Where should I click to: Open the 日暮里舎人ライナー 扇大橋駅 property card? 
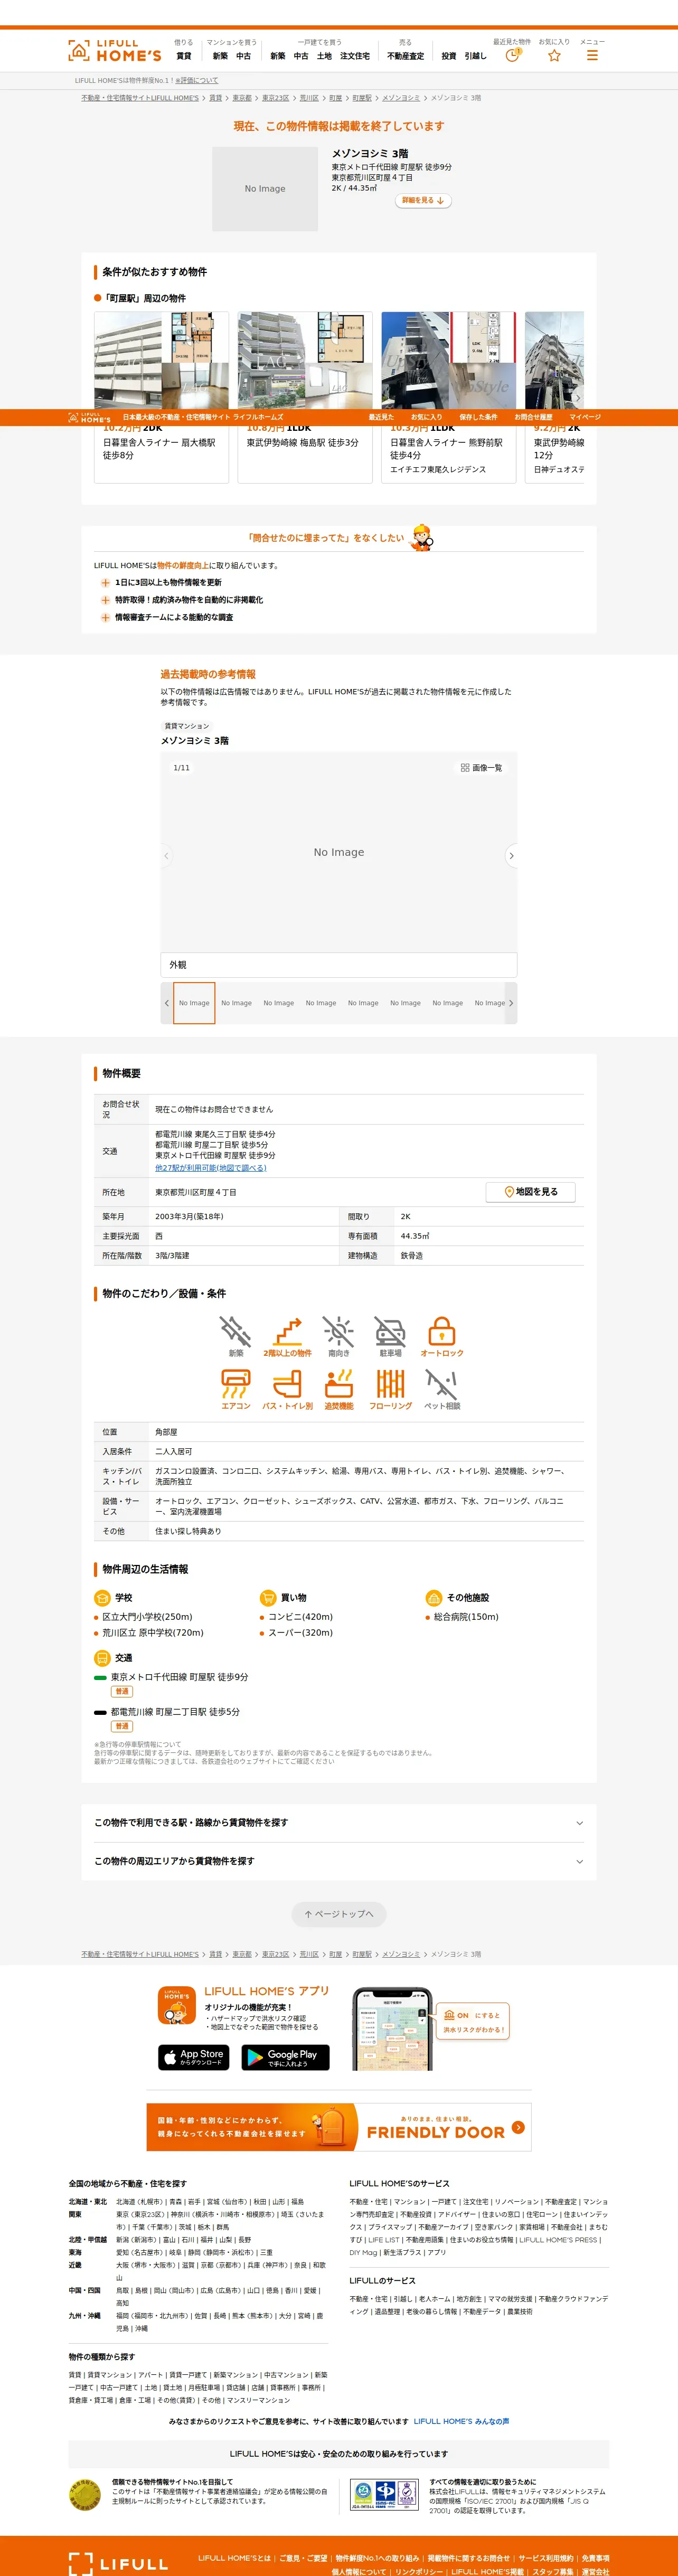point(162,397)
